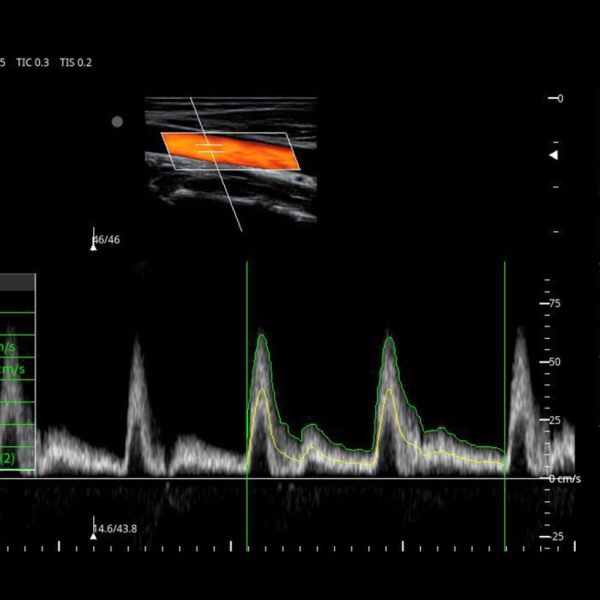This screenshot has height=600, width=600.
Task: Click the TIS 0.2 indicator
Action: (x=76, y=62)
